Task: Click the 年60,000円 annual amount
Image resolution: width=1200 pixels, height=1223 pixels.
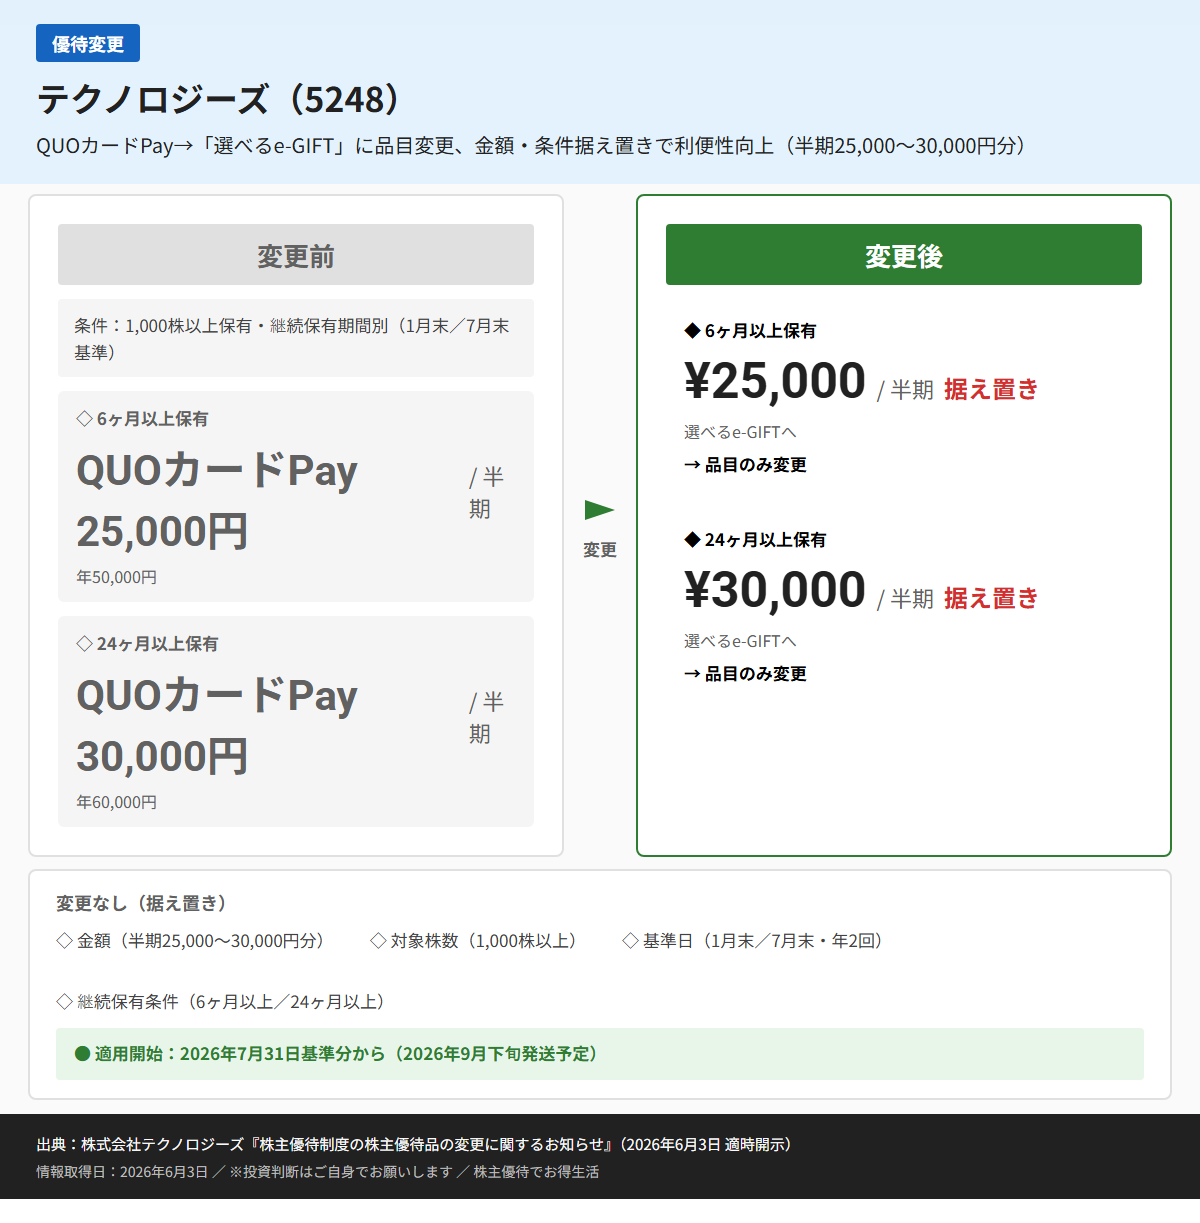Action: (116, 802)
